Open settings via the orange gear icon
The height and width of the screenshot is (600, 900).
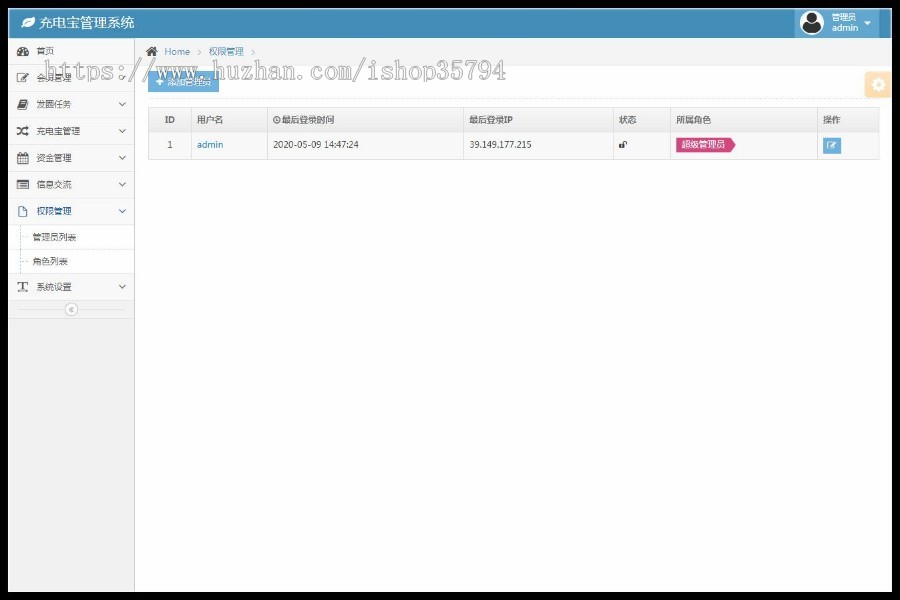point(877,85)
